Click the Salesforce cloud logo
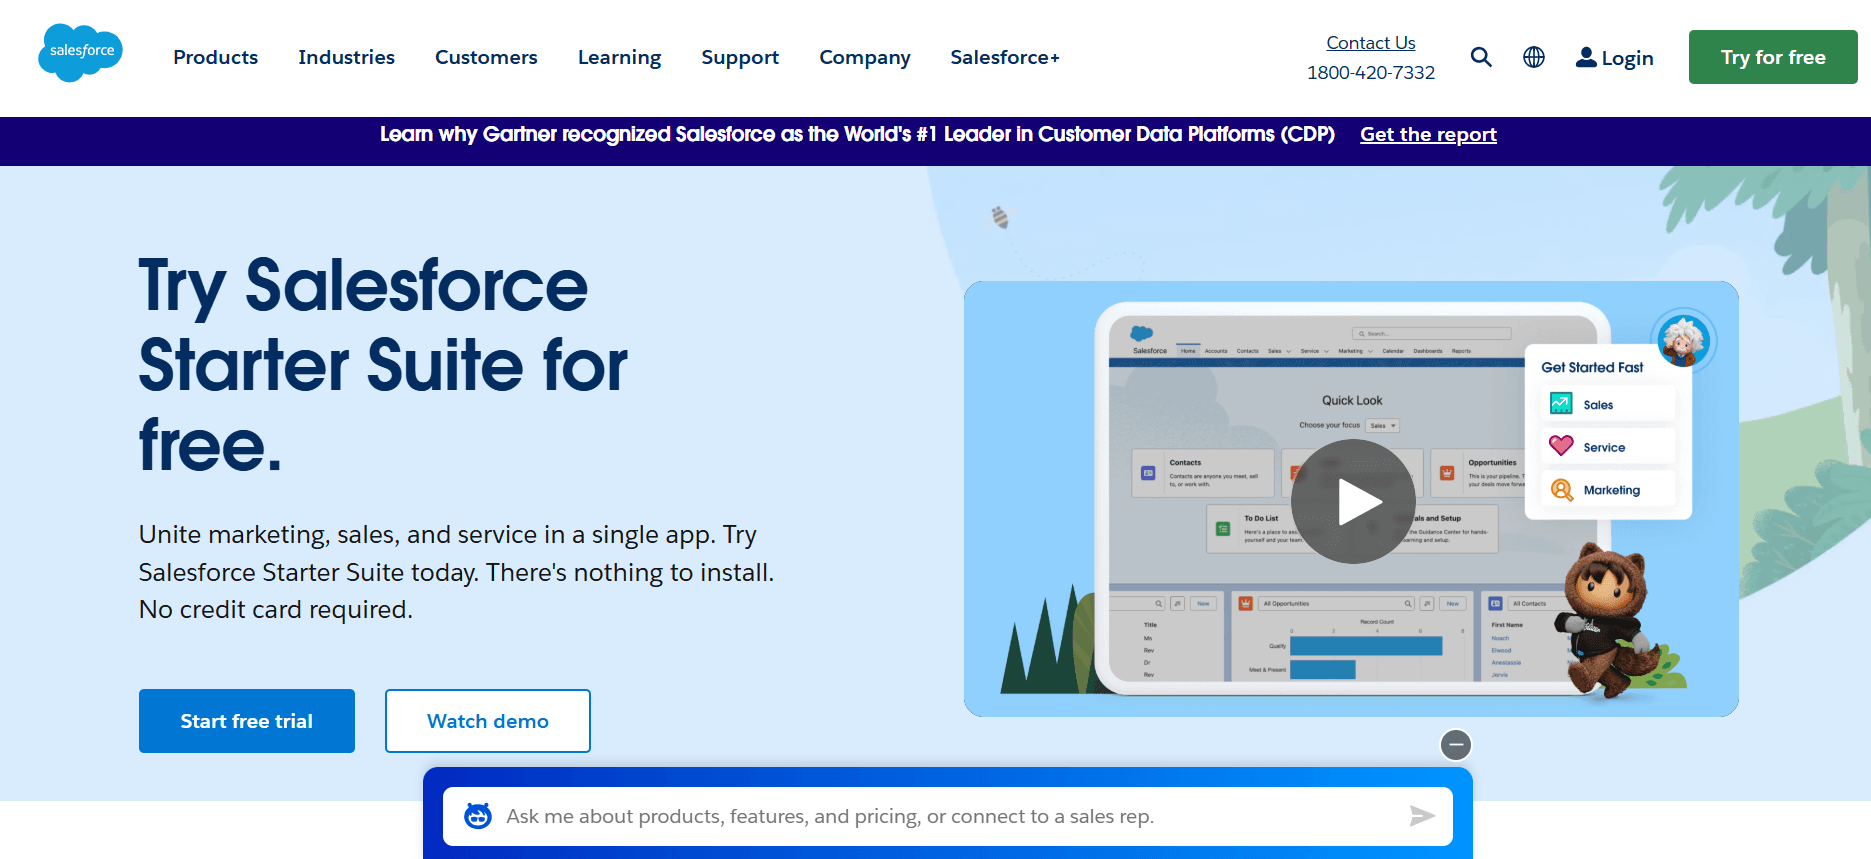This screenshot has height=859, width=1871. 80,53
